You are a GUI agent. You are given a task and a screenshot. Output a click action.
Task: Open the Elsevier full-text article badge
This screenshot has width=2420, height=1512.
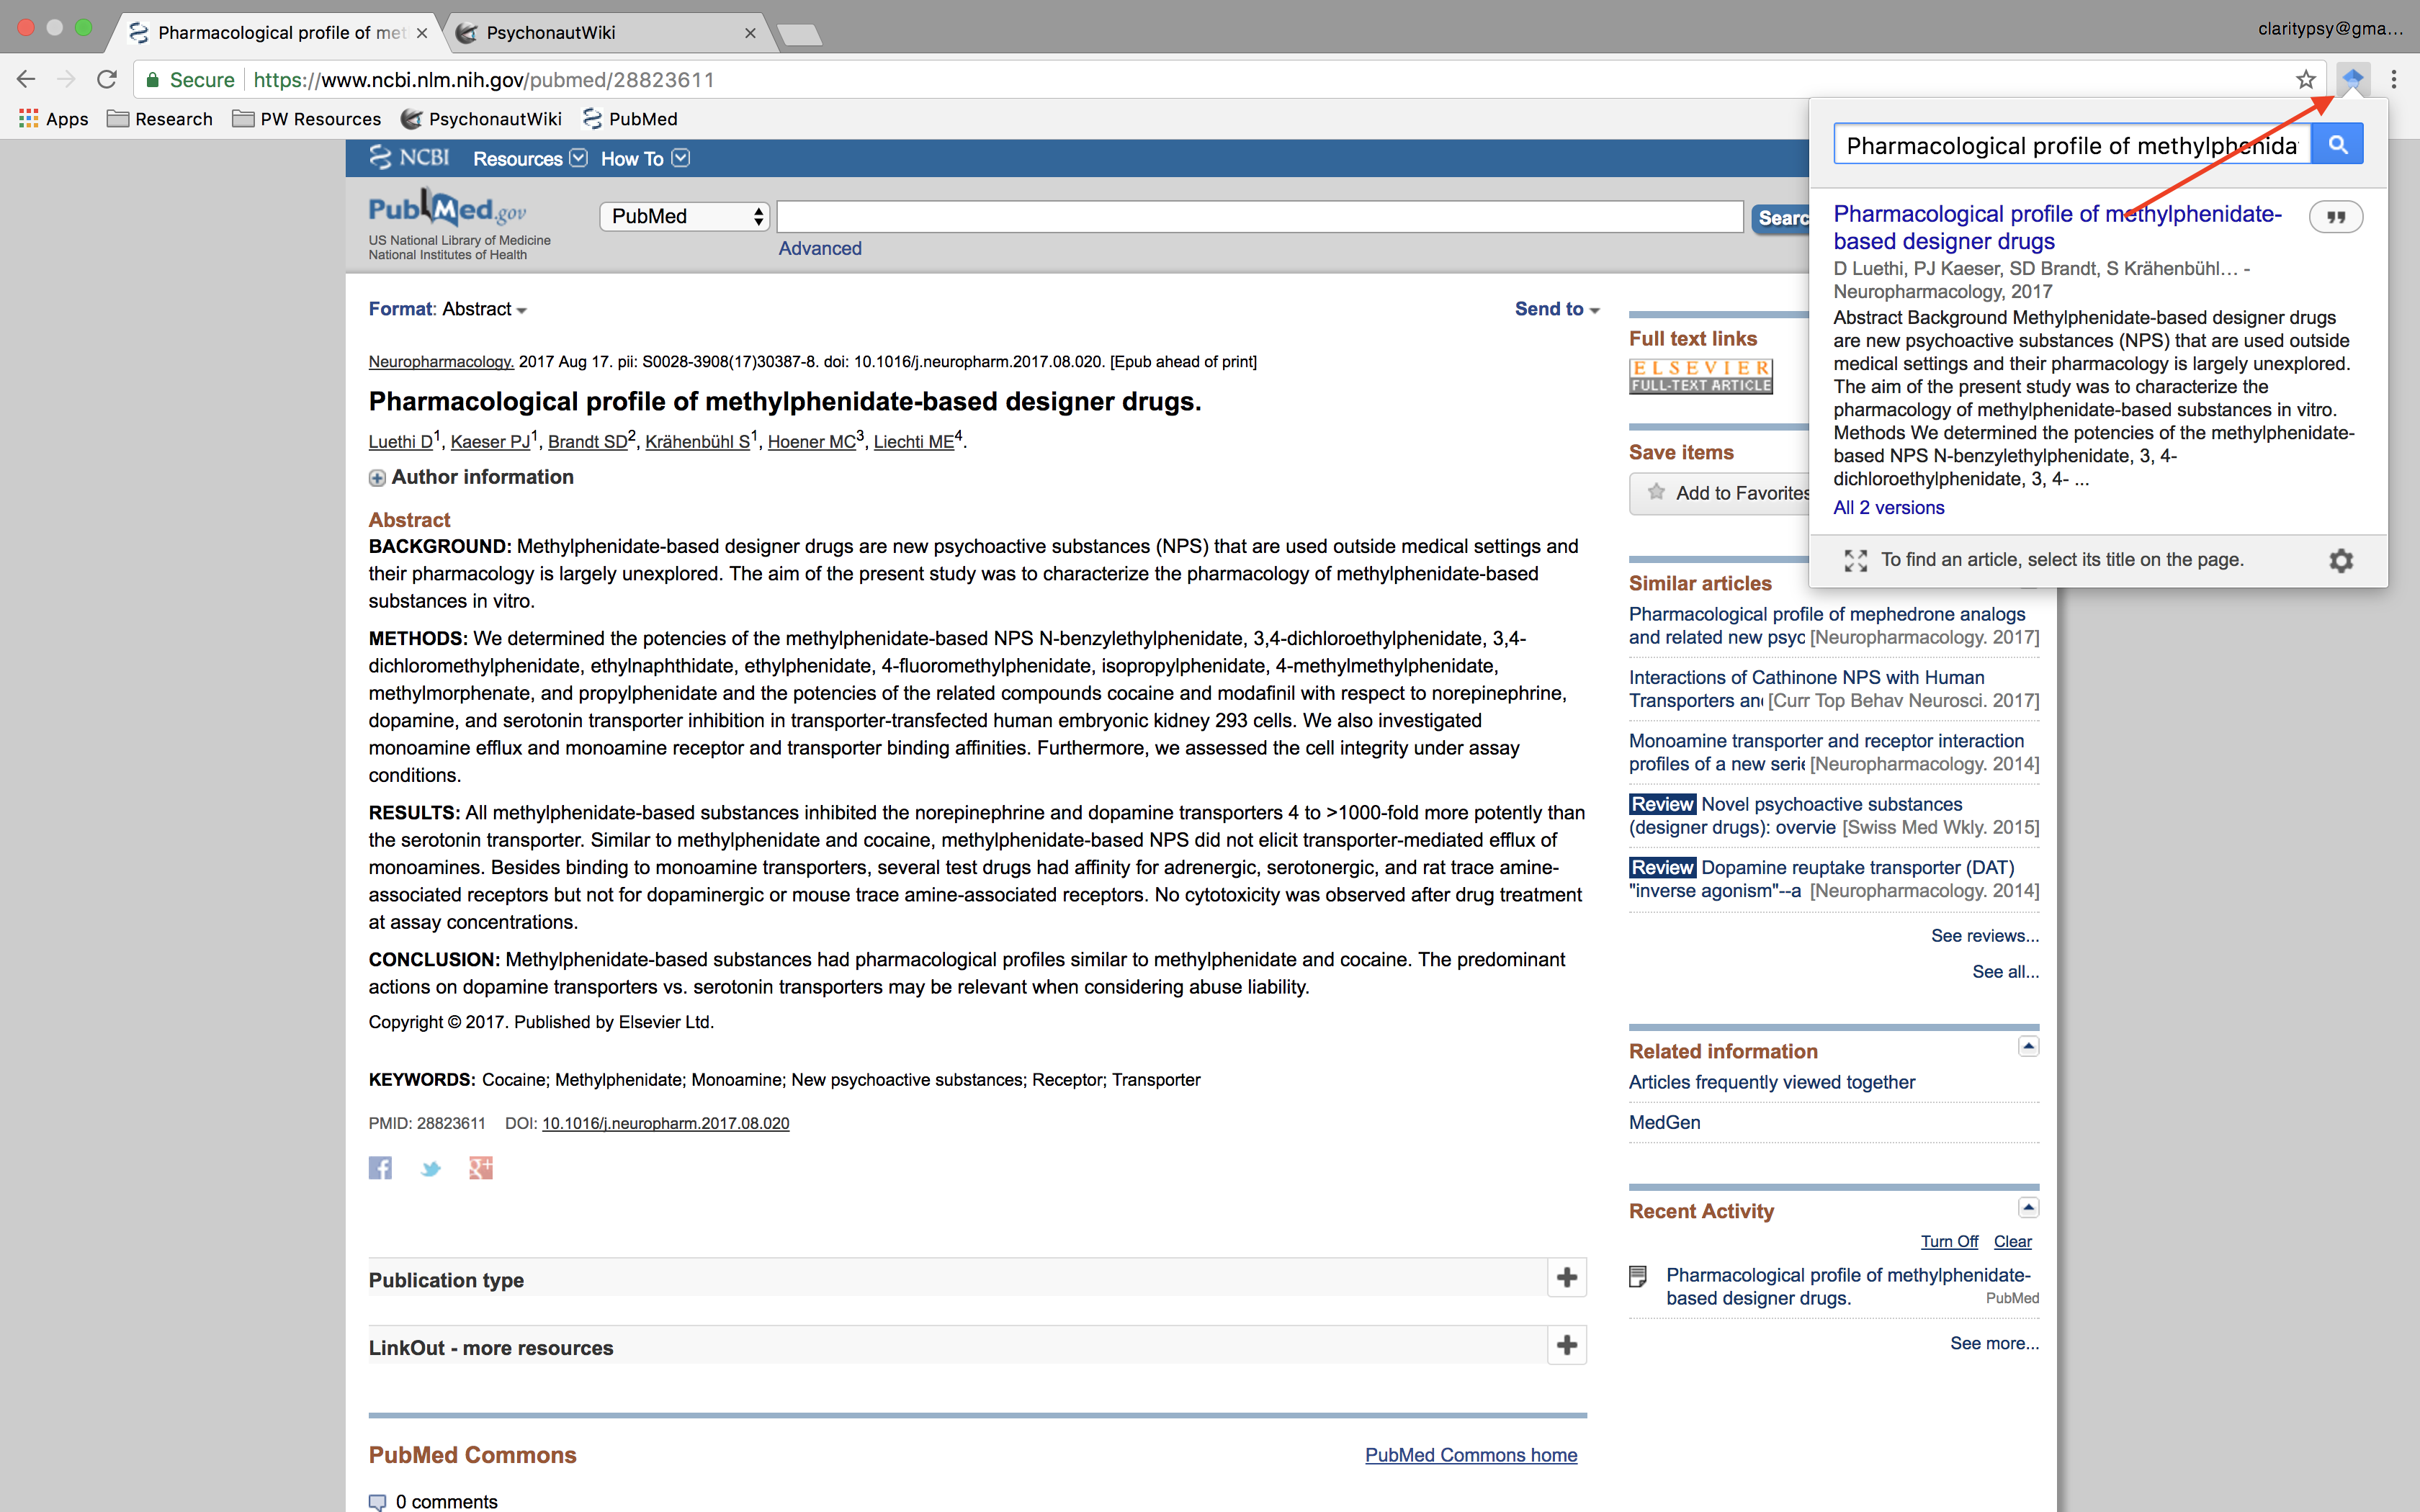click(1700, 376)
